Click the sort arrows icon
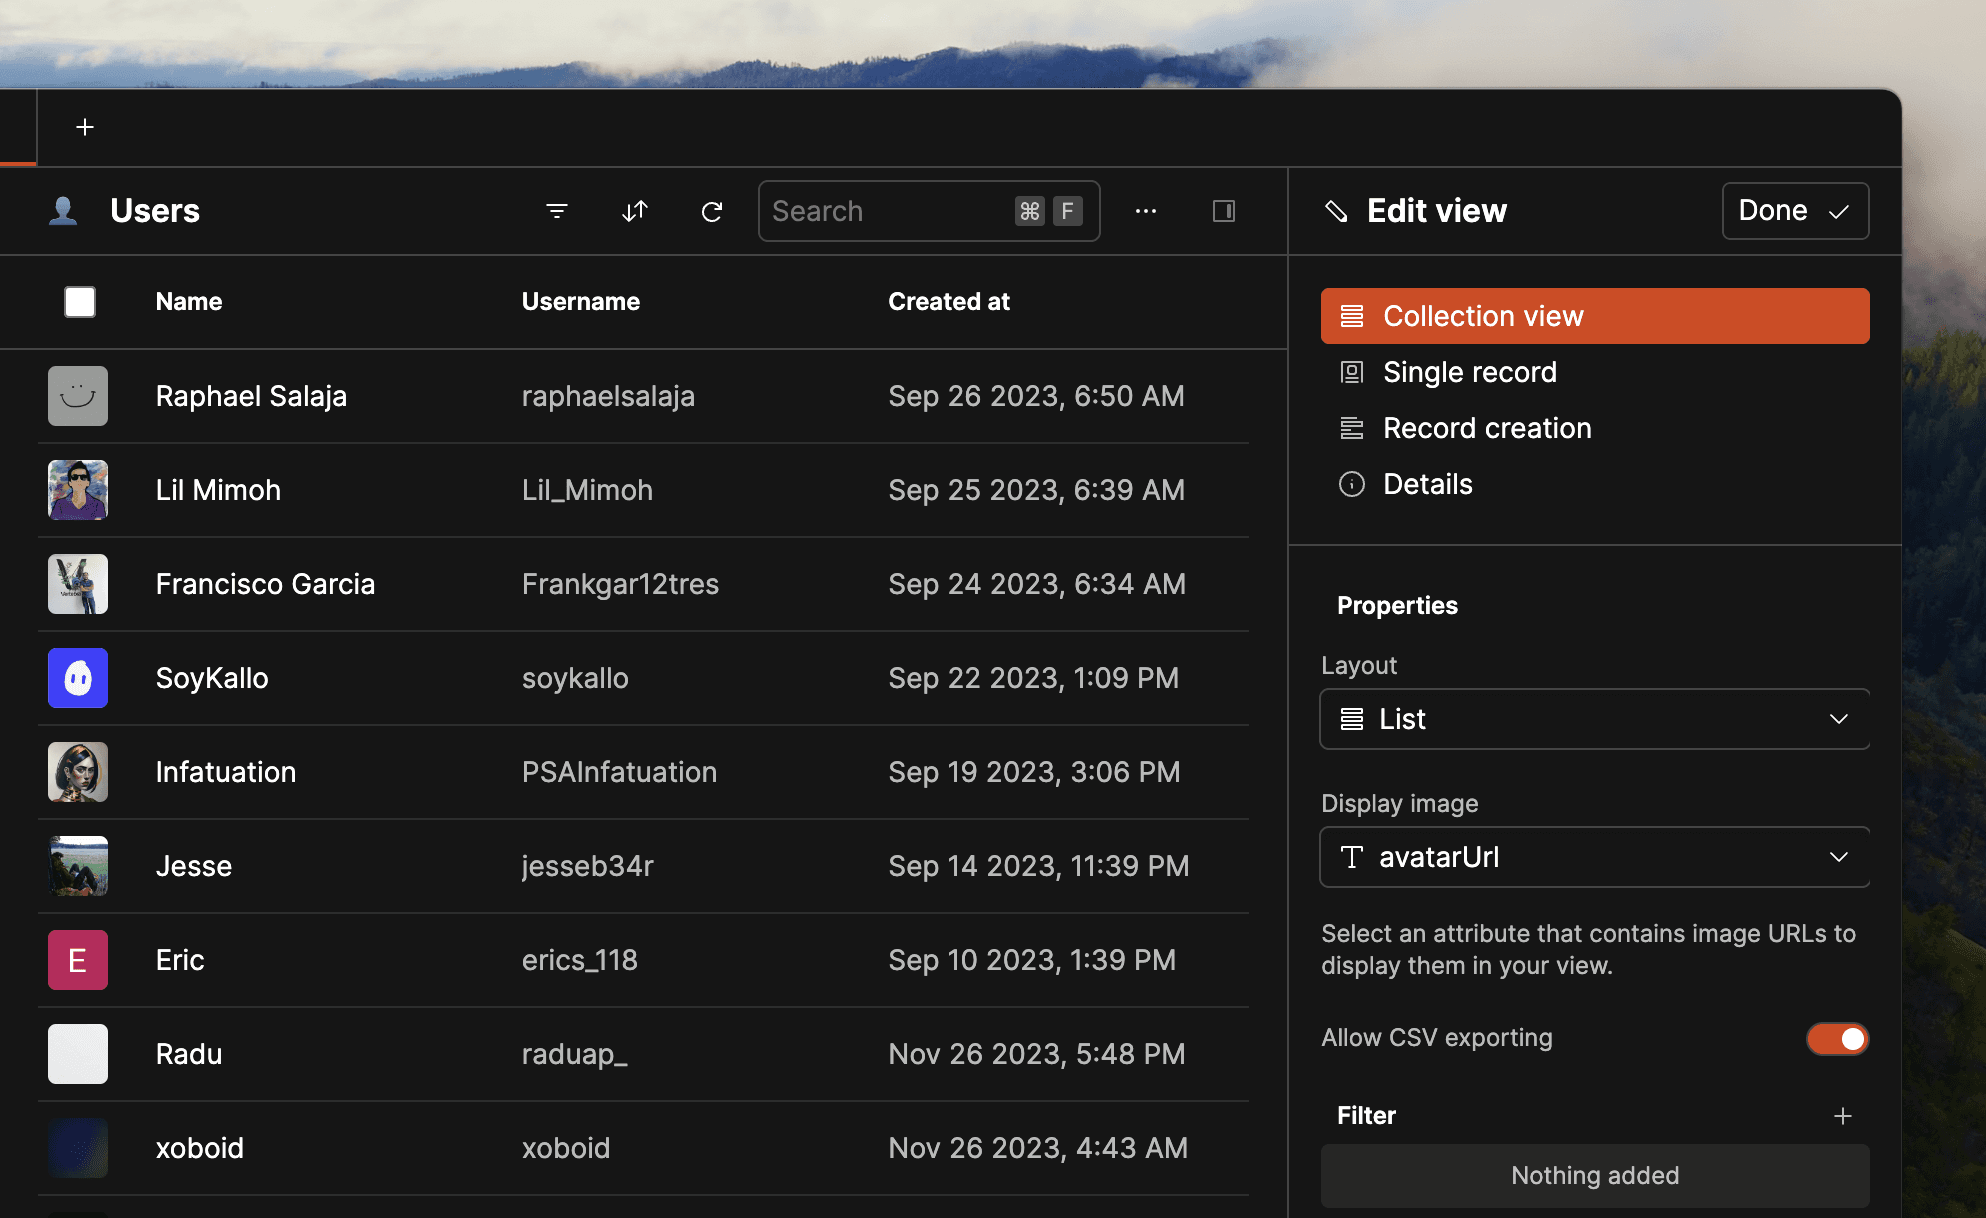The width and height of the screenshot is (1986, 1218). pos(635,211)
